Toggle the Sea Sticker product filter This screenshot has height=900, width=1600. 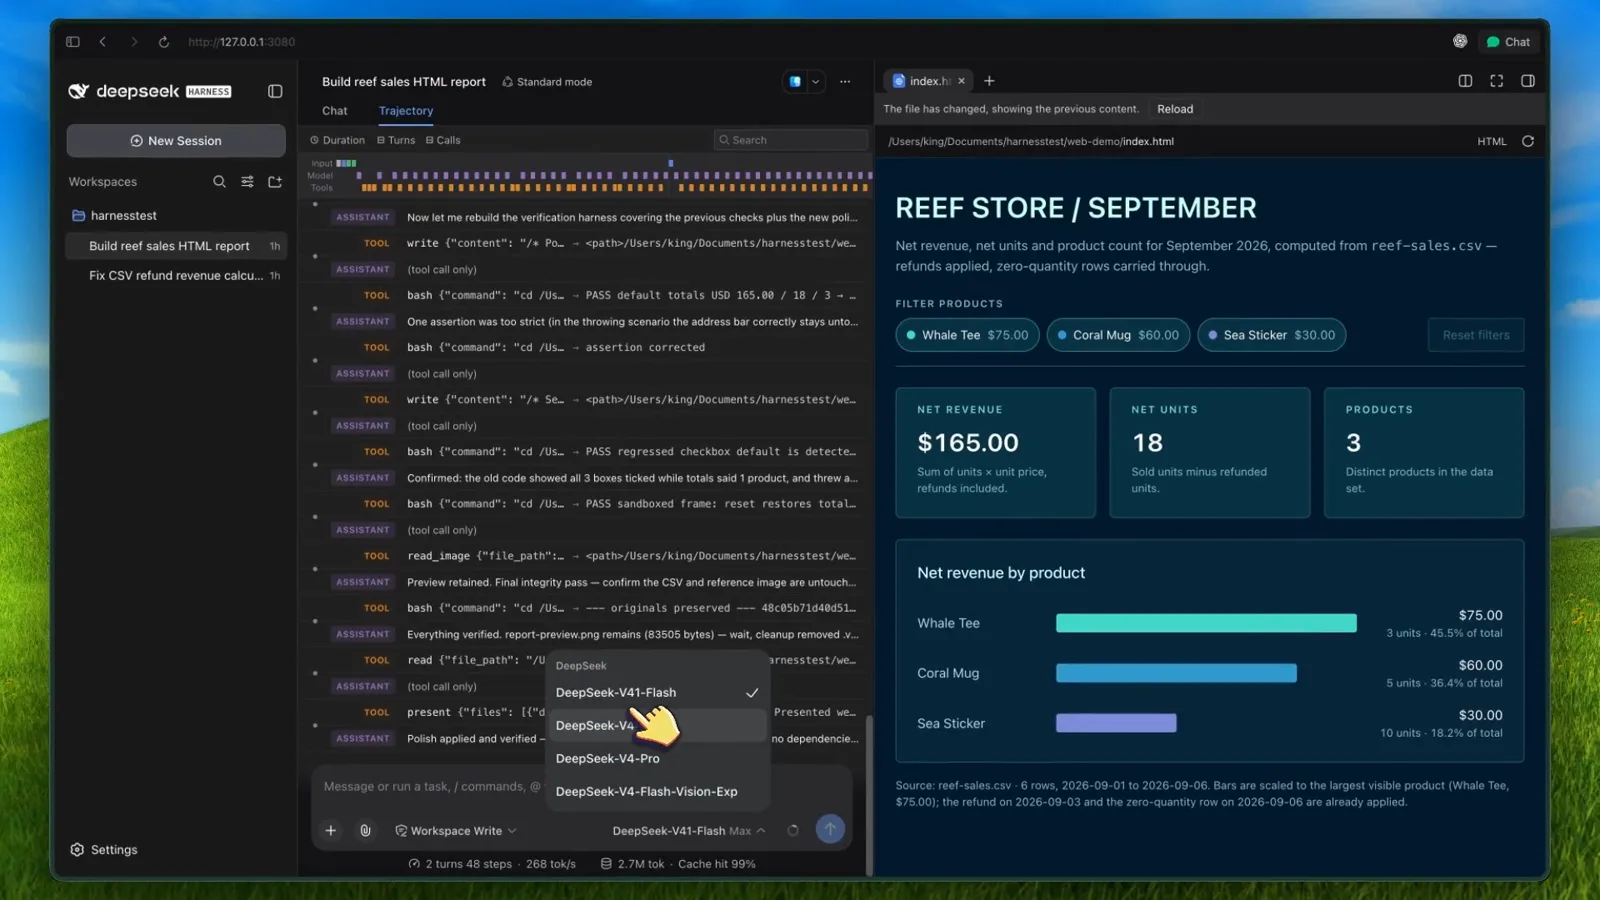1271,335
